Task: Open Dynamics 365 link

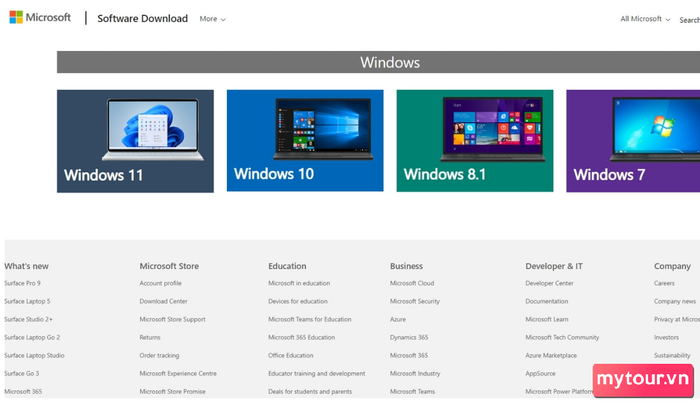Action: pyautogui.click(x=409, y=337)
